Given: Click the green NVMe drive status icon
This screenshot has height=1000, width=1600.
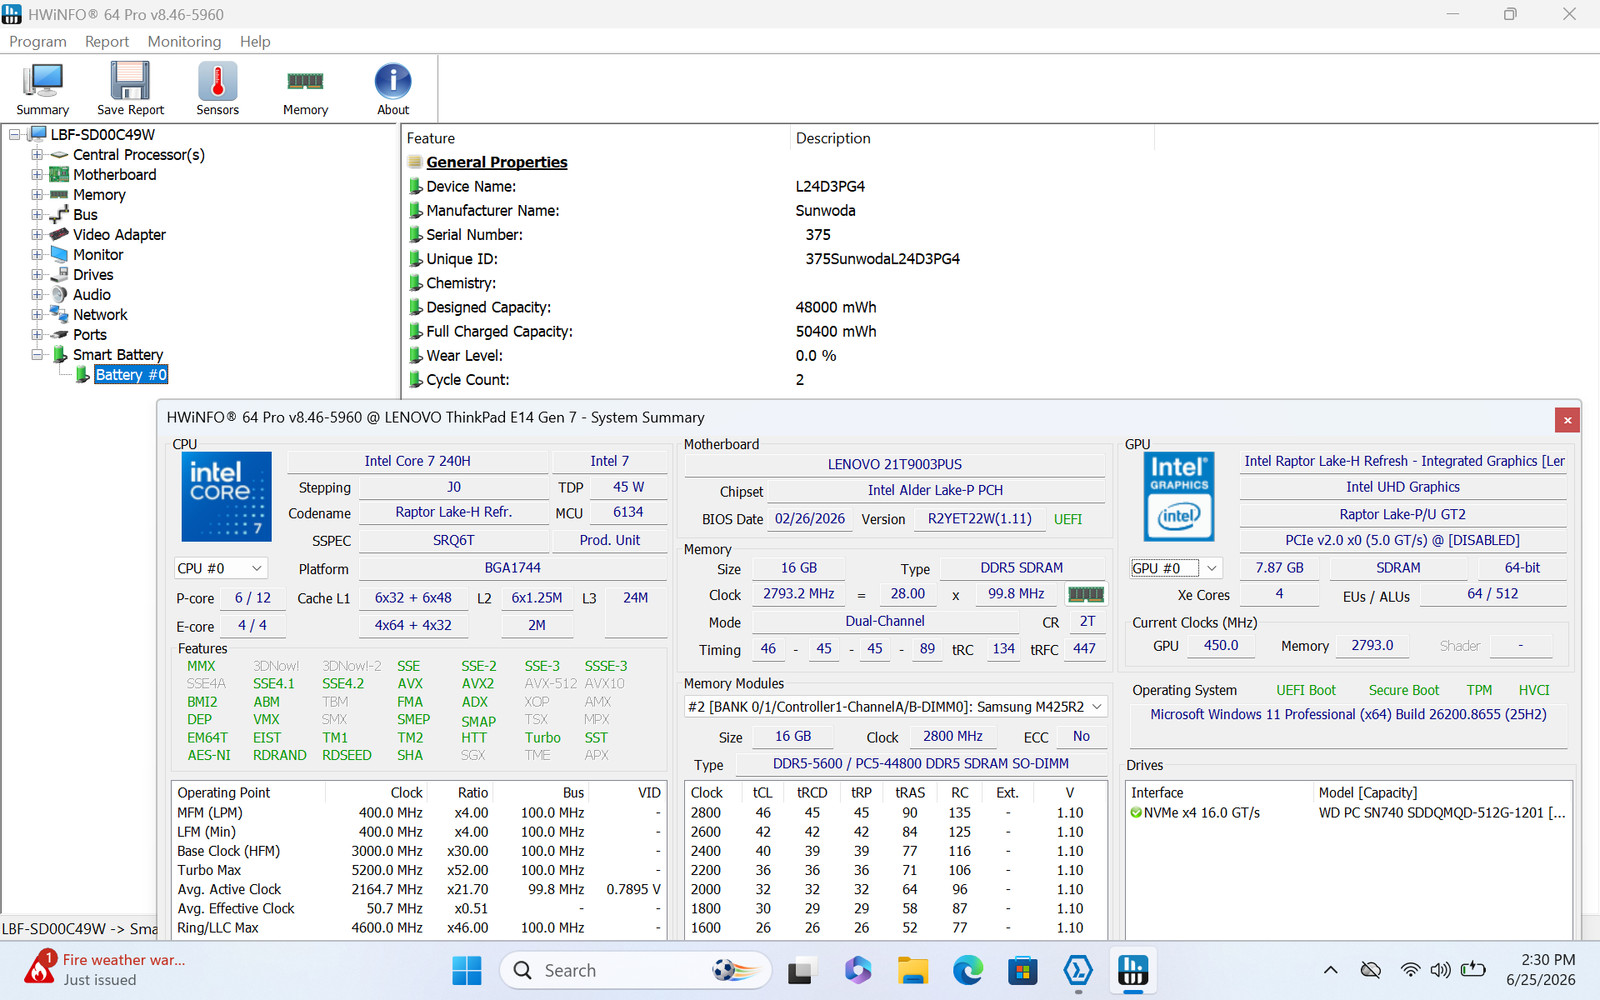Looking at the screenshot, I should [x=1136, y=813].
